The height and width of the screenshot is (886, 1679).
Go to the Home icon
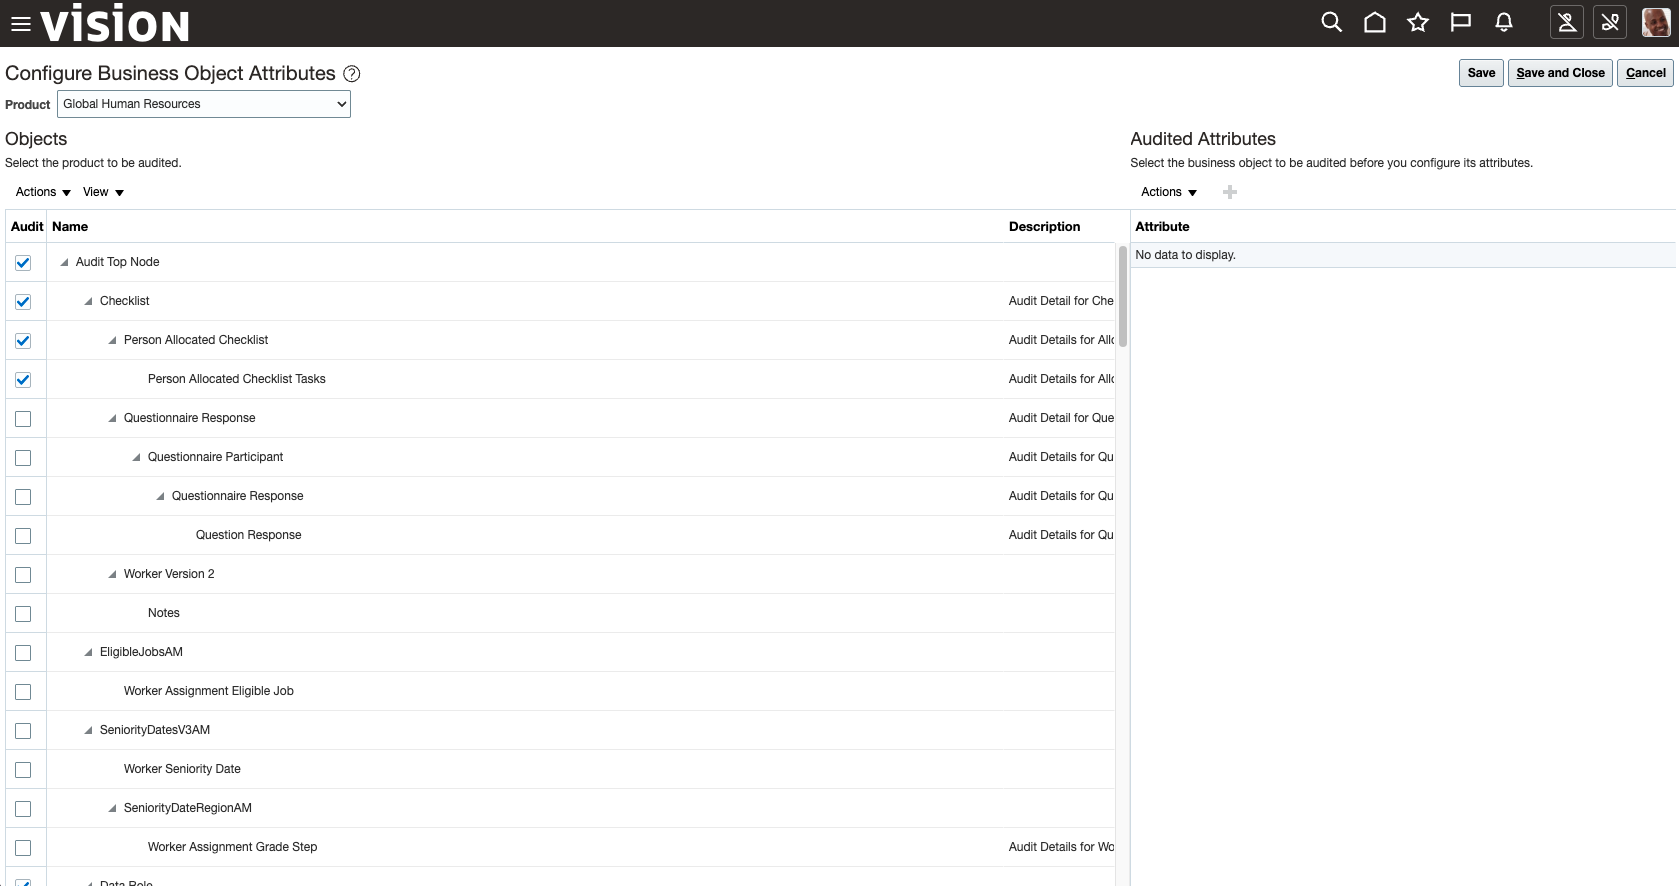tap(1375, 22)
